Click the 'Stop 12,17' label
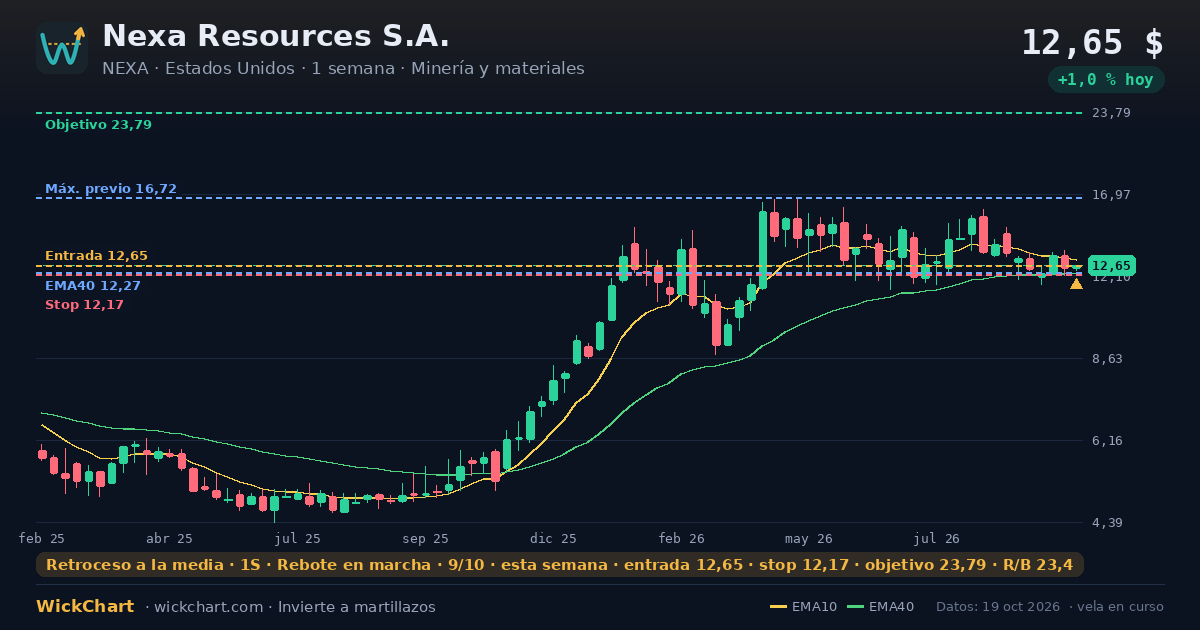This screenshot has height=630, width=1200. coord(84,305)
